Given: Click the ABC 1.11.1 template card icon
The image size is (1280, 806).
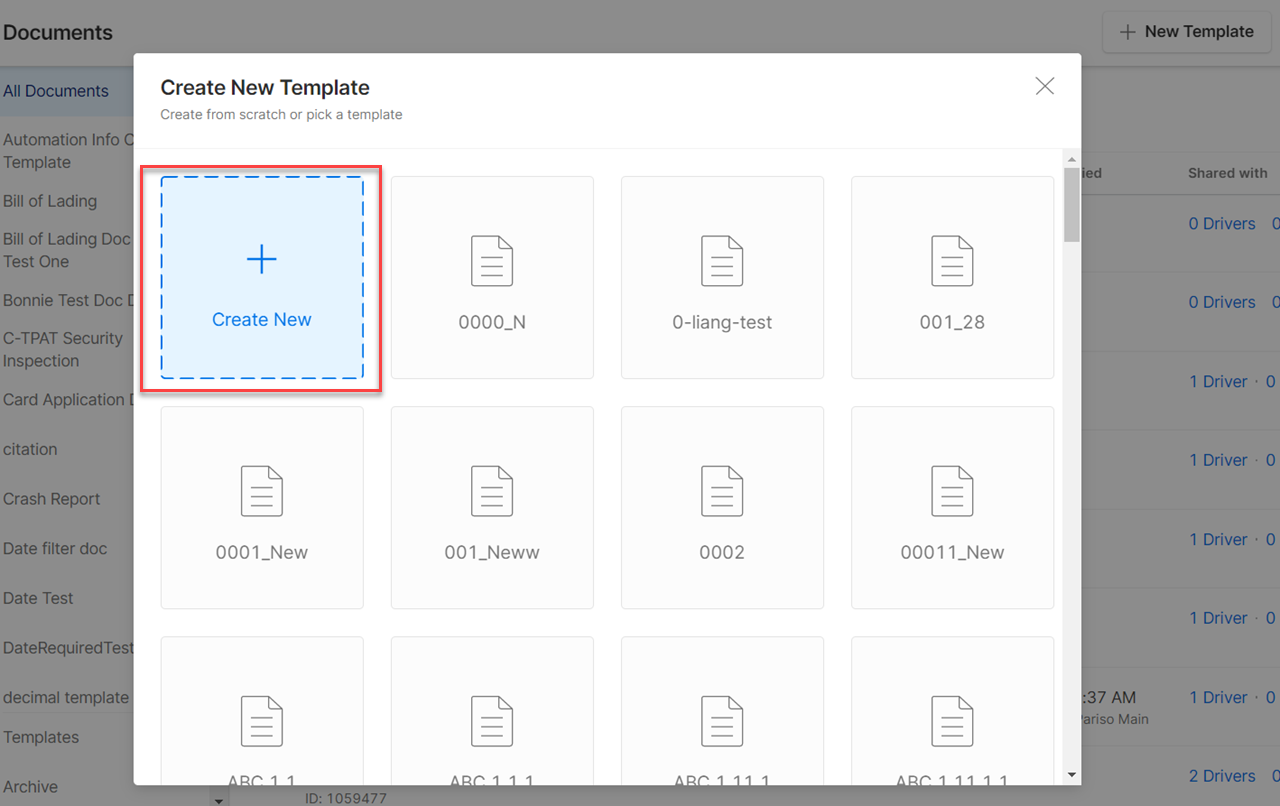Looking at the screenshot, I should [722, 721].
